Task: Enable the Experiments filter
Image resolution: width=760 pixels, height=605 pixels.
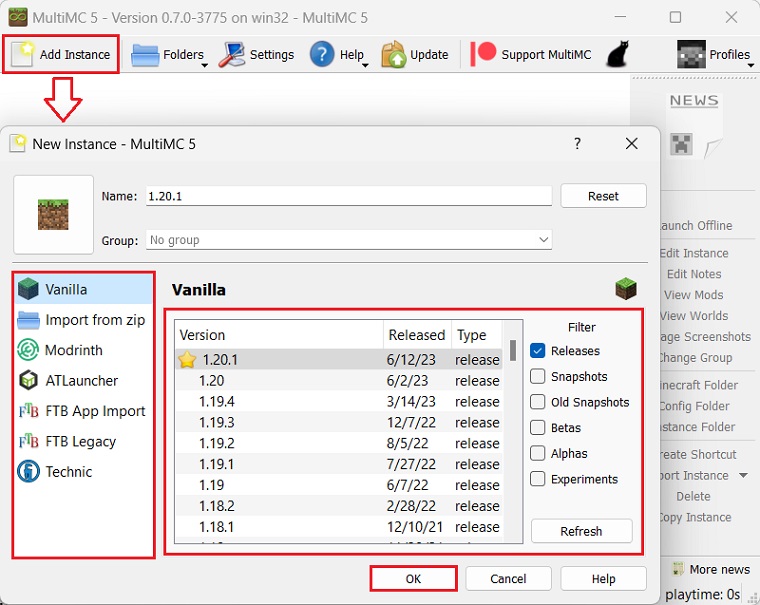Action: pos(538,479)
